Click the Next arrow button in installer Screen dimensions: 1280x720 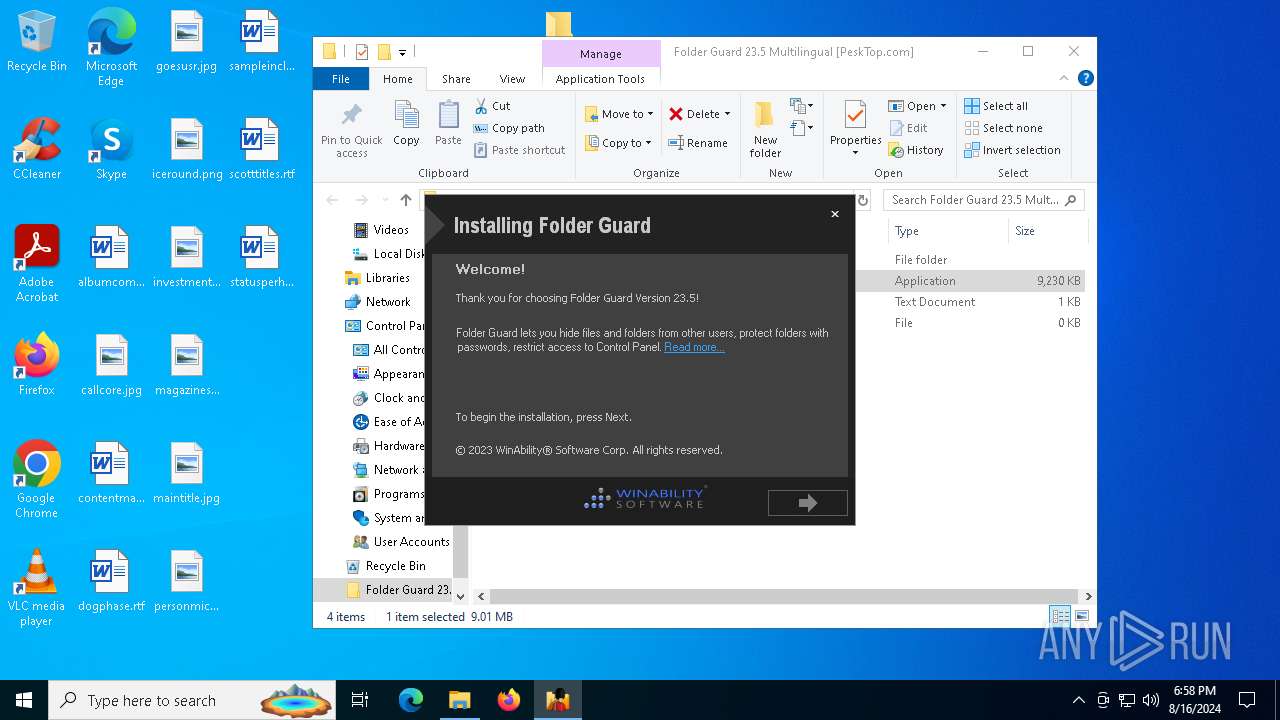tap(807, 503)
